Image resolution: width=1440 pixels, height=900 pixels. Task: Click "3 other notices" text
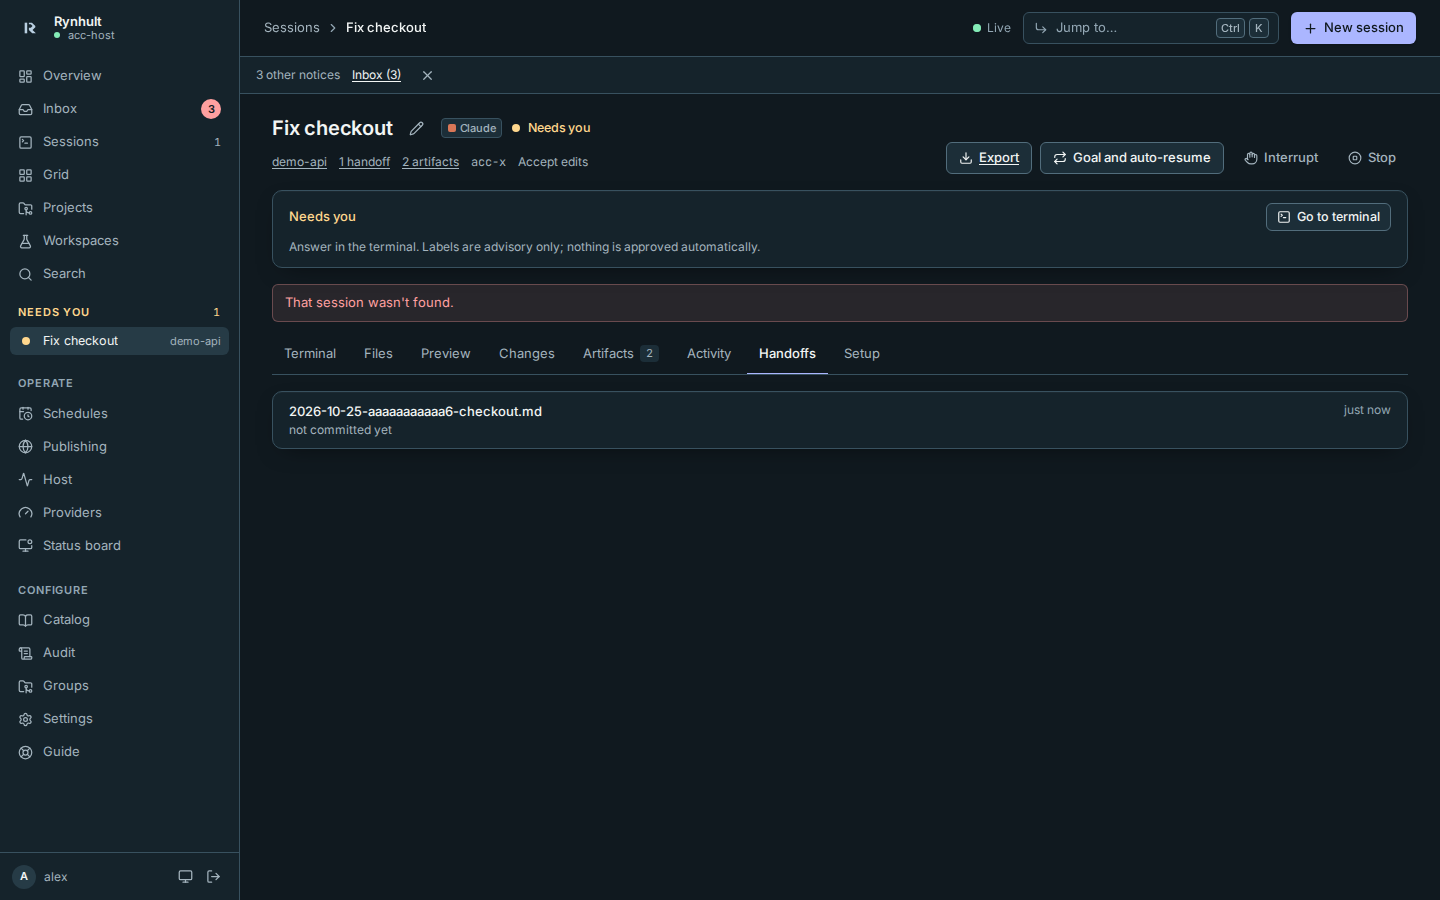298,75
